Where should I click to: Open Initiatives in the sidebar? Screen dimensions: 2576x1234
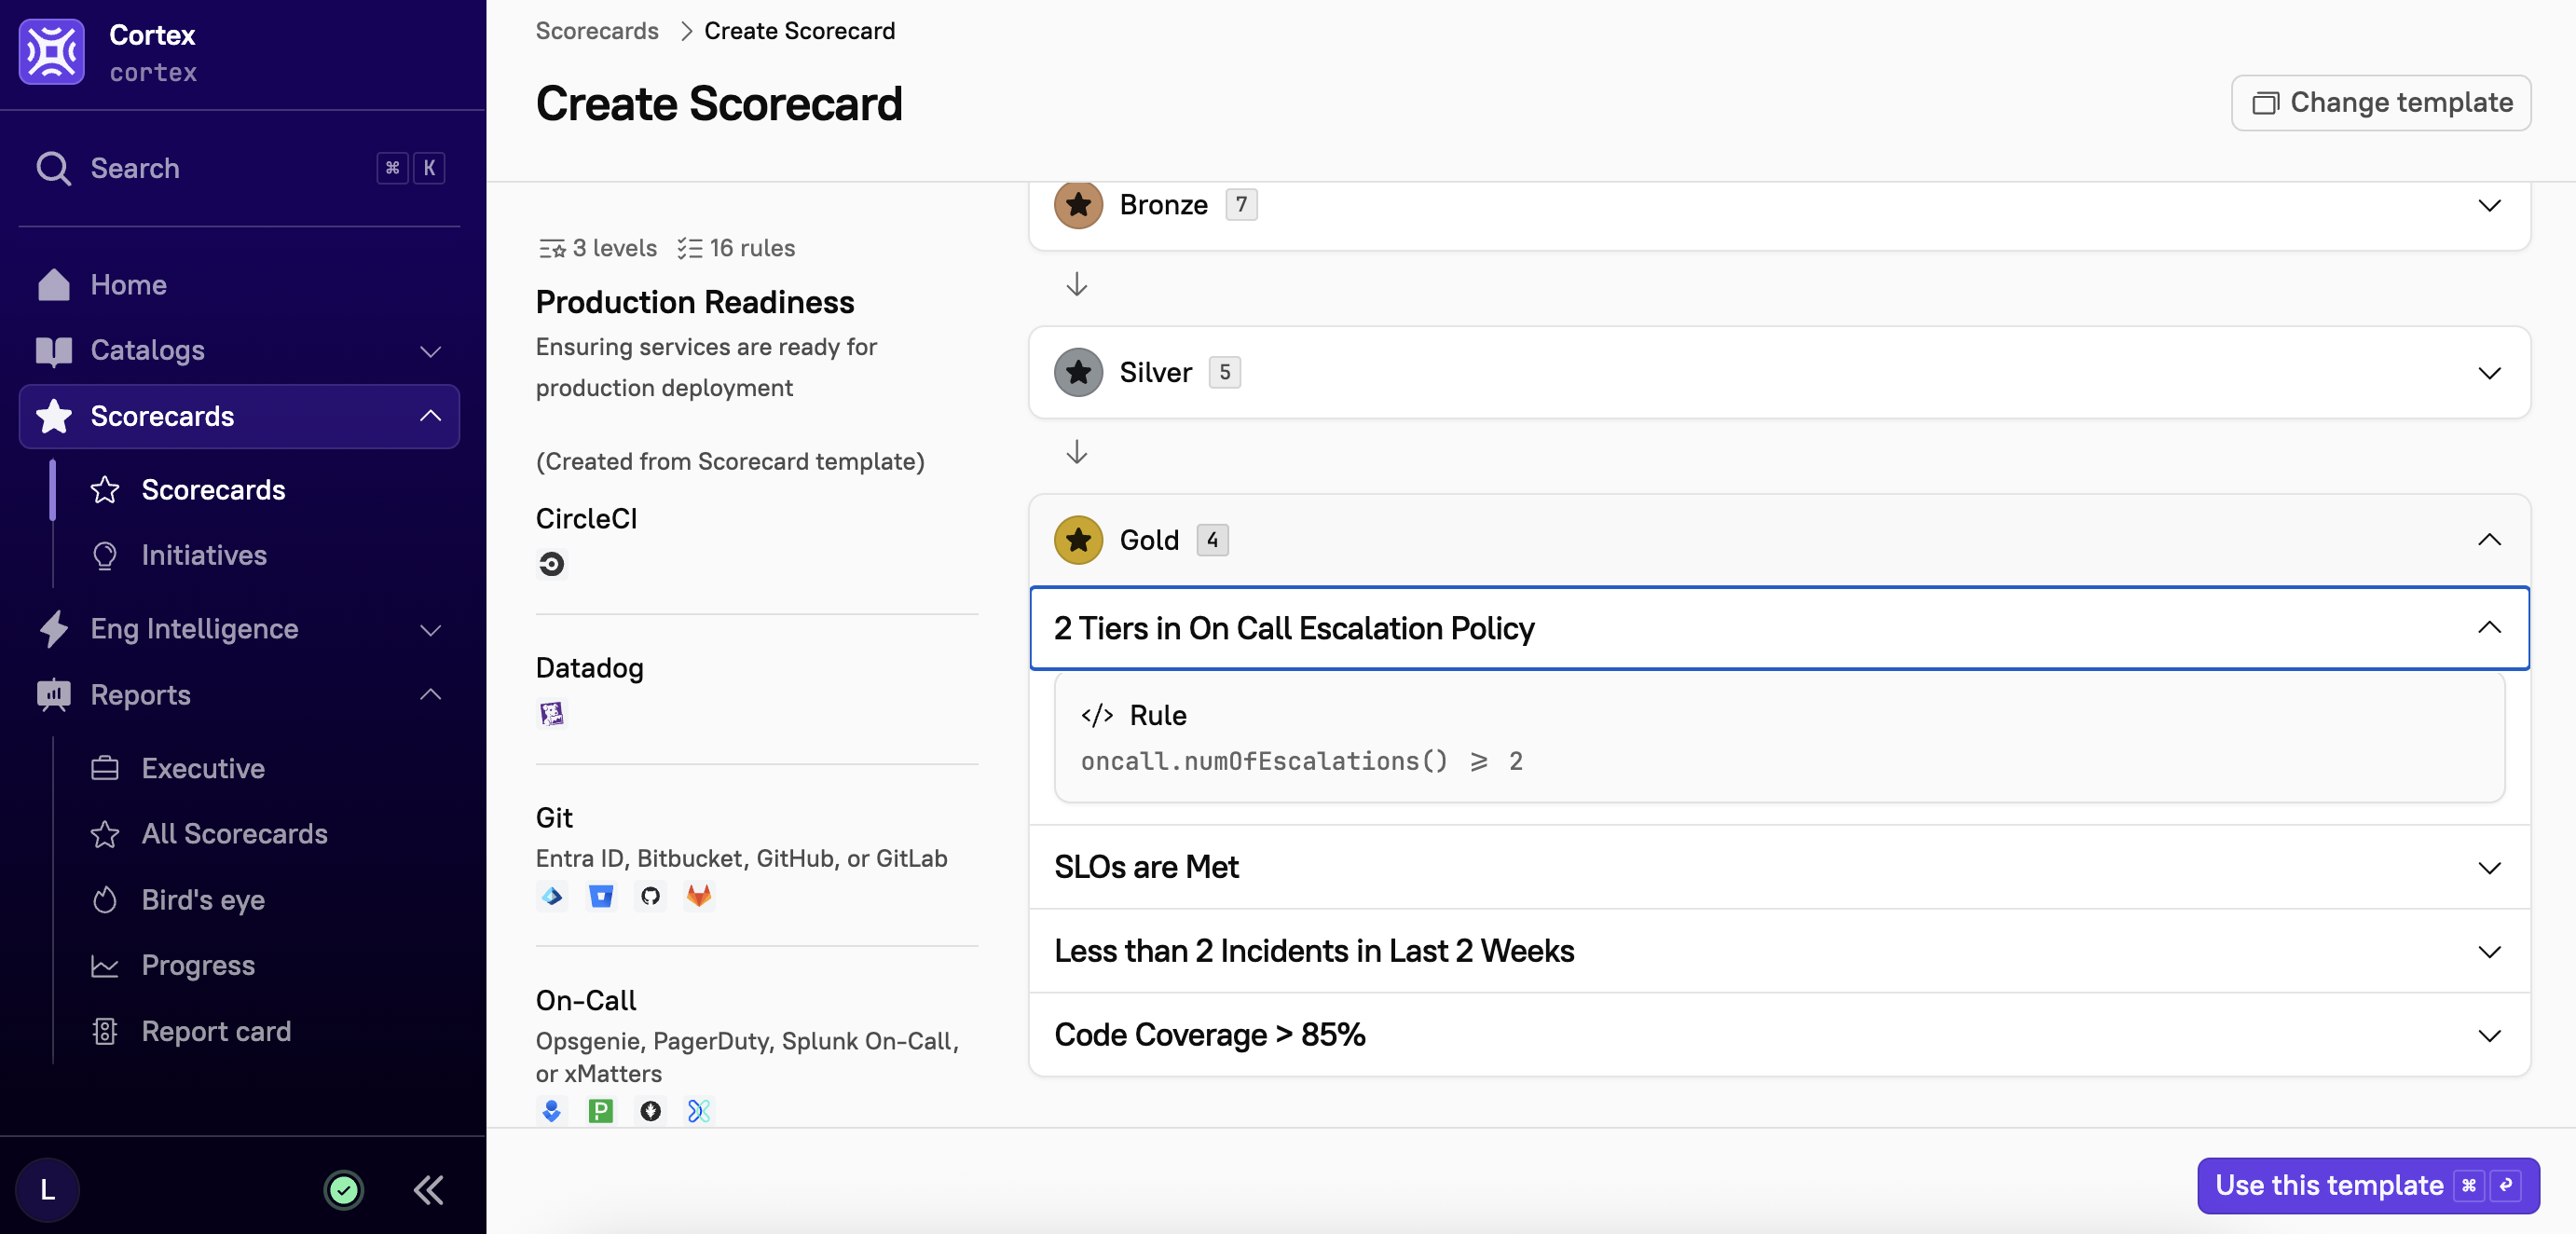pyautogui.click(x=204, y=555)
